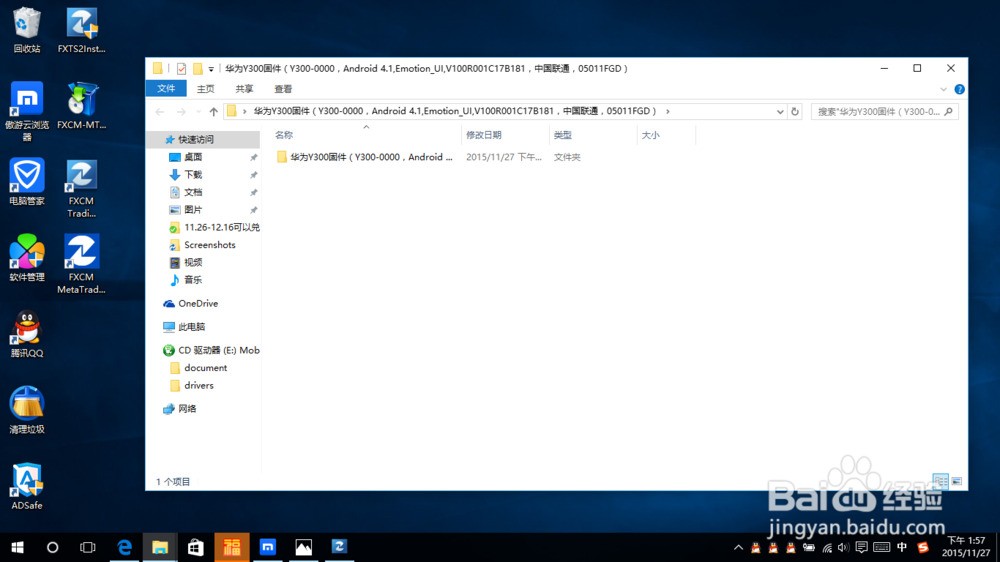Open the Windows Start menu
This screenshot has width=1000, height=562.
[x=17, y=547]
